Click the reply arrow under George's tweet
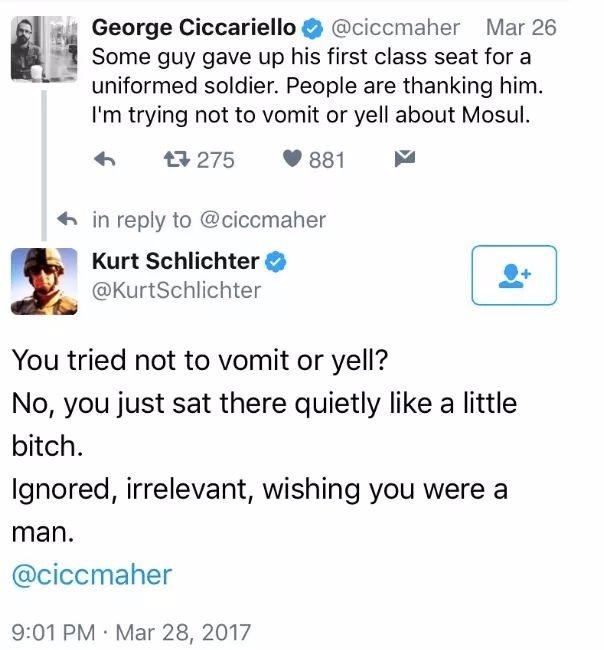Screen dimensions: 604x650 (104, 159)
